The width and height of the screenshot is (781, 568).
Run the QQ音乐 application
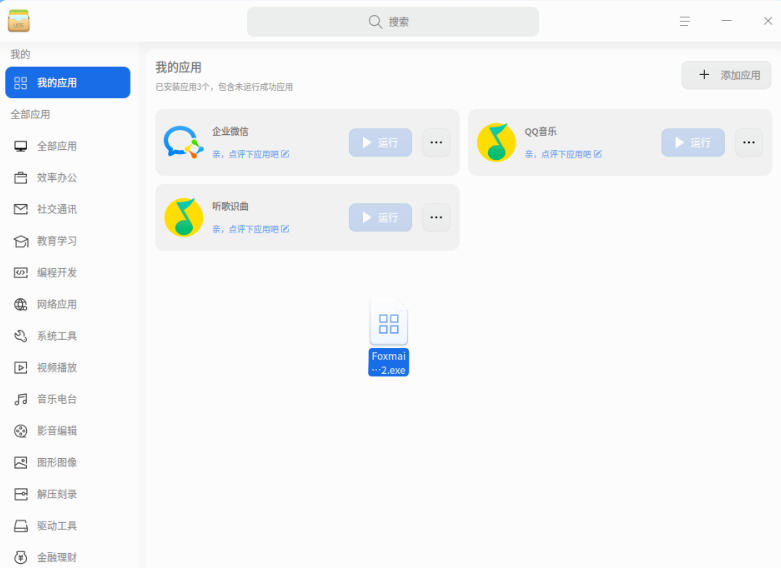[693, 142]
